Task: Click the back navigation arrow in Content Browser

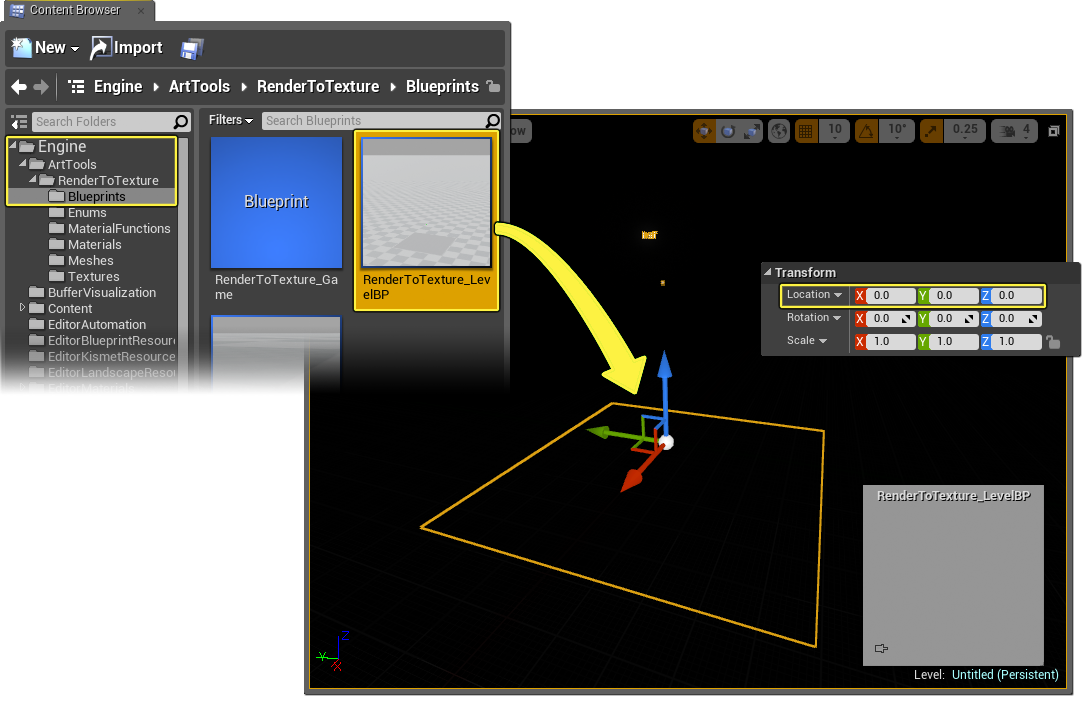Action: pos(18,87)
